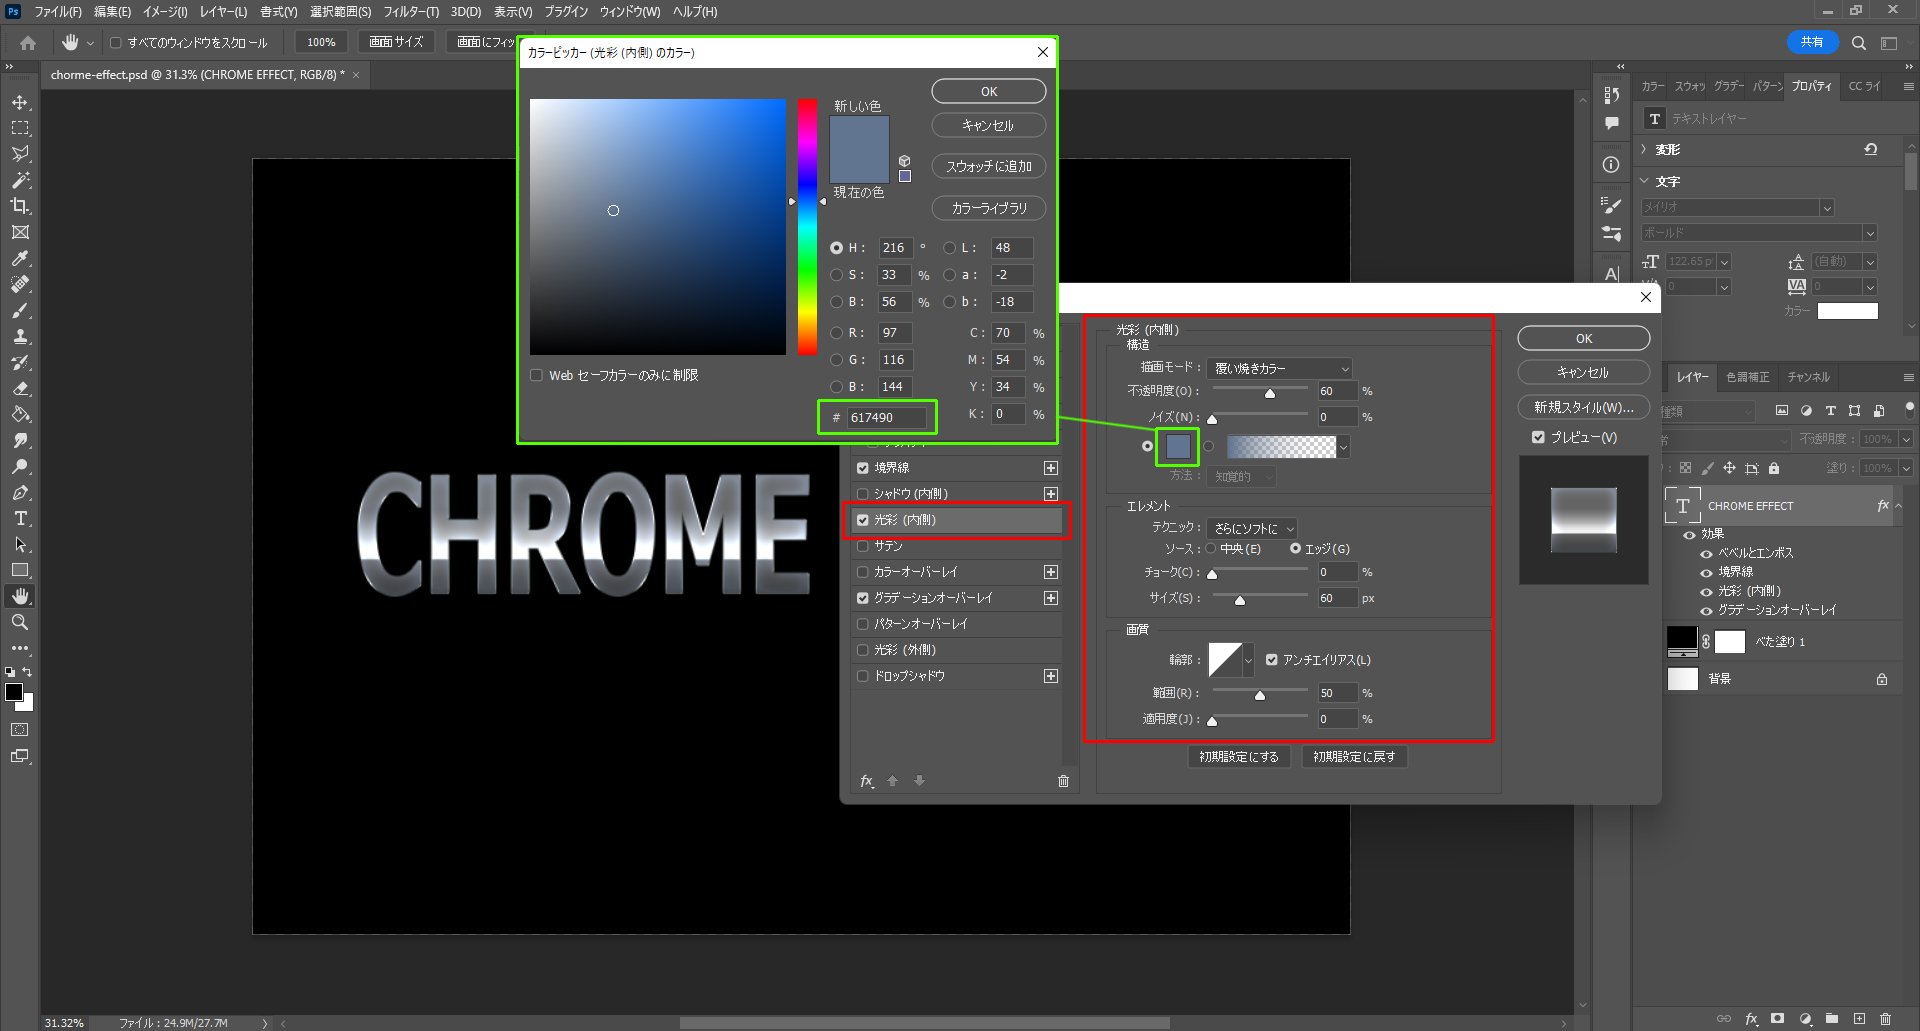Toggle the アンチエイリアス checkbox

pyautogui.click(x=1272, y=660)
